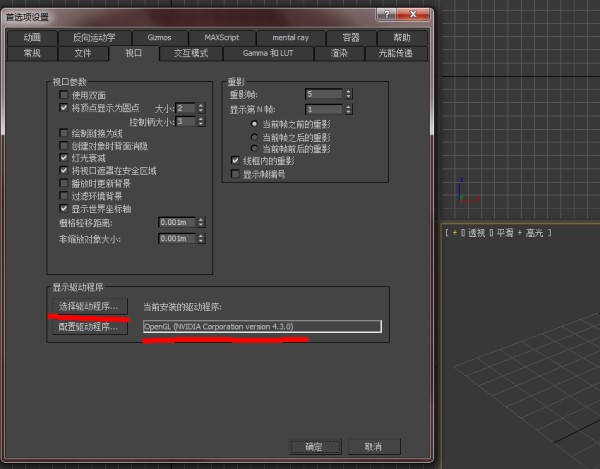Switch to the 反向运动学 tab
Image resolution: width=600 pixels, height=469 pixels.
(x=94, y=37)
